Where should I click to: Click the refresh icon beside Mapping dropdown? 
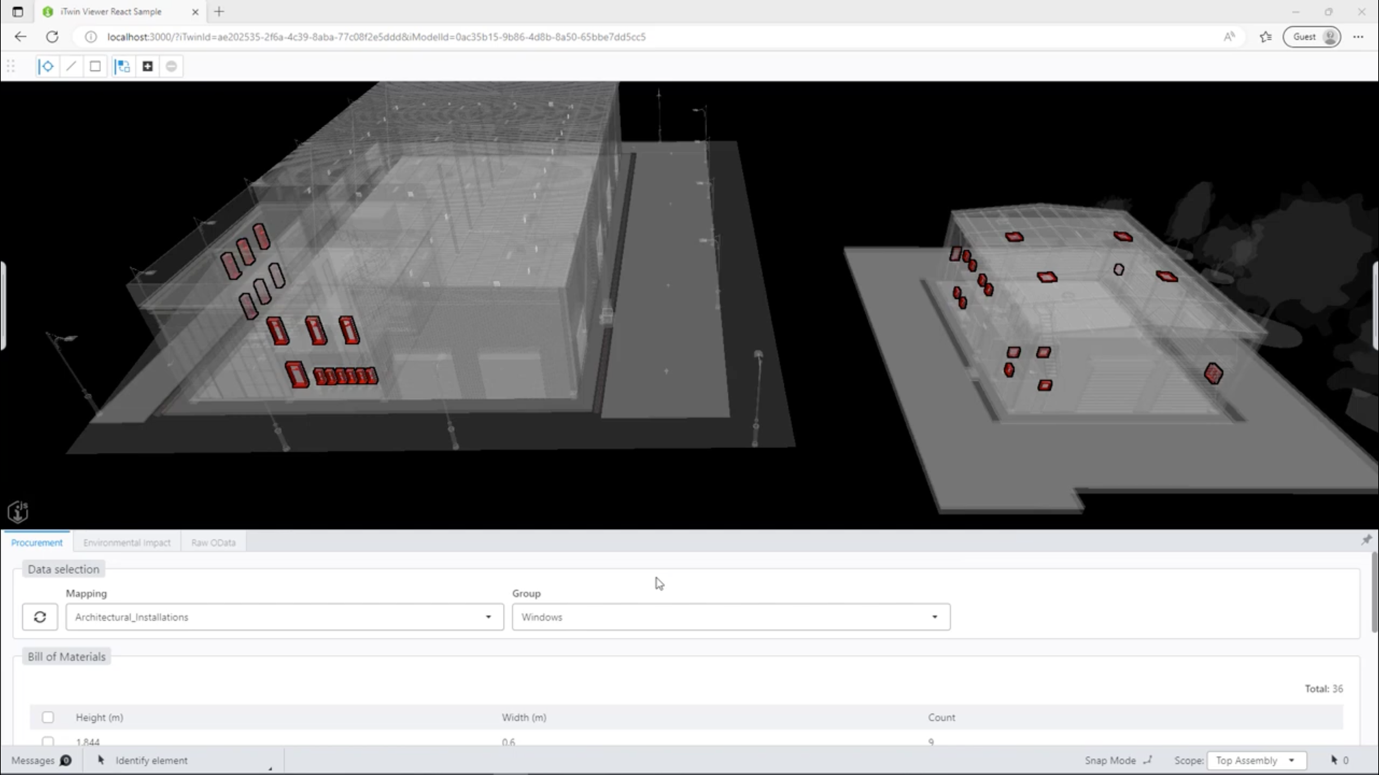pos(40,616)
